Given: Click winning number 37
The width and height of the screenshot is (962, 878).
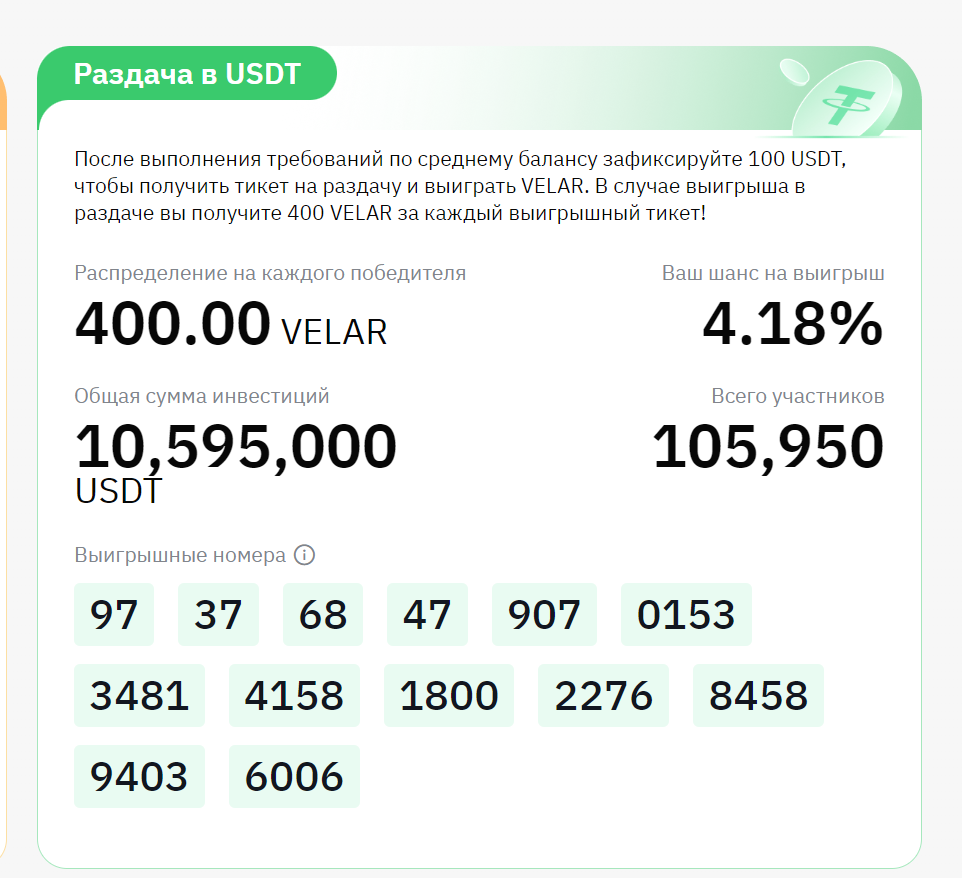Looking at the screenshot, I should click(218, 614).
